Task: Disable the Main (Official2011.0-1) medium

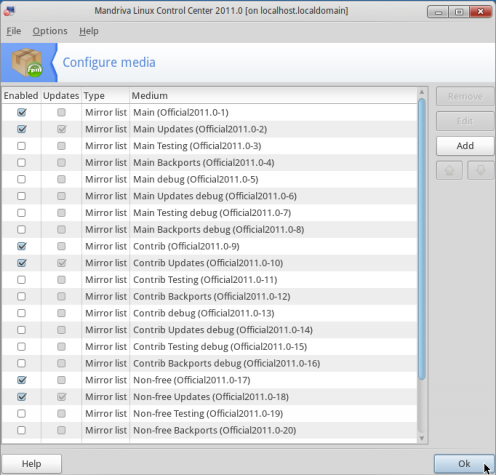Action: coord(22,112)
